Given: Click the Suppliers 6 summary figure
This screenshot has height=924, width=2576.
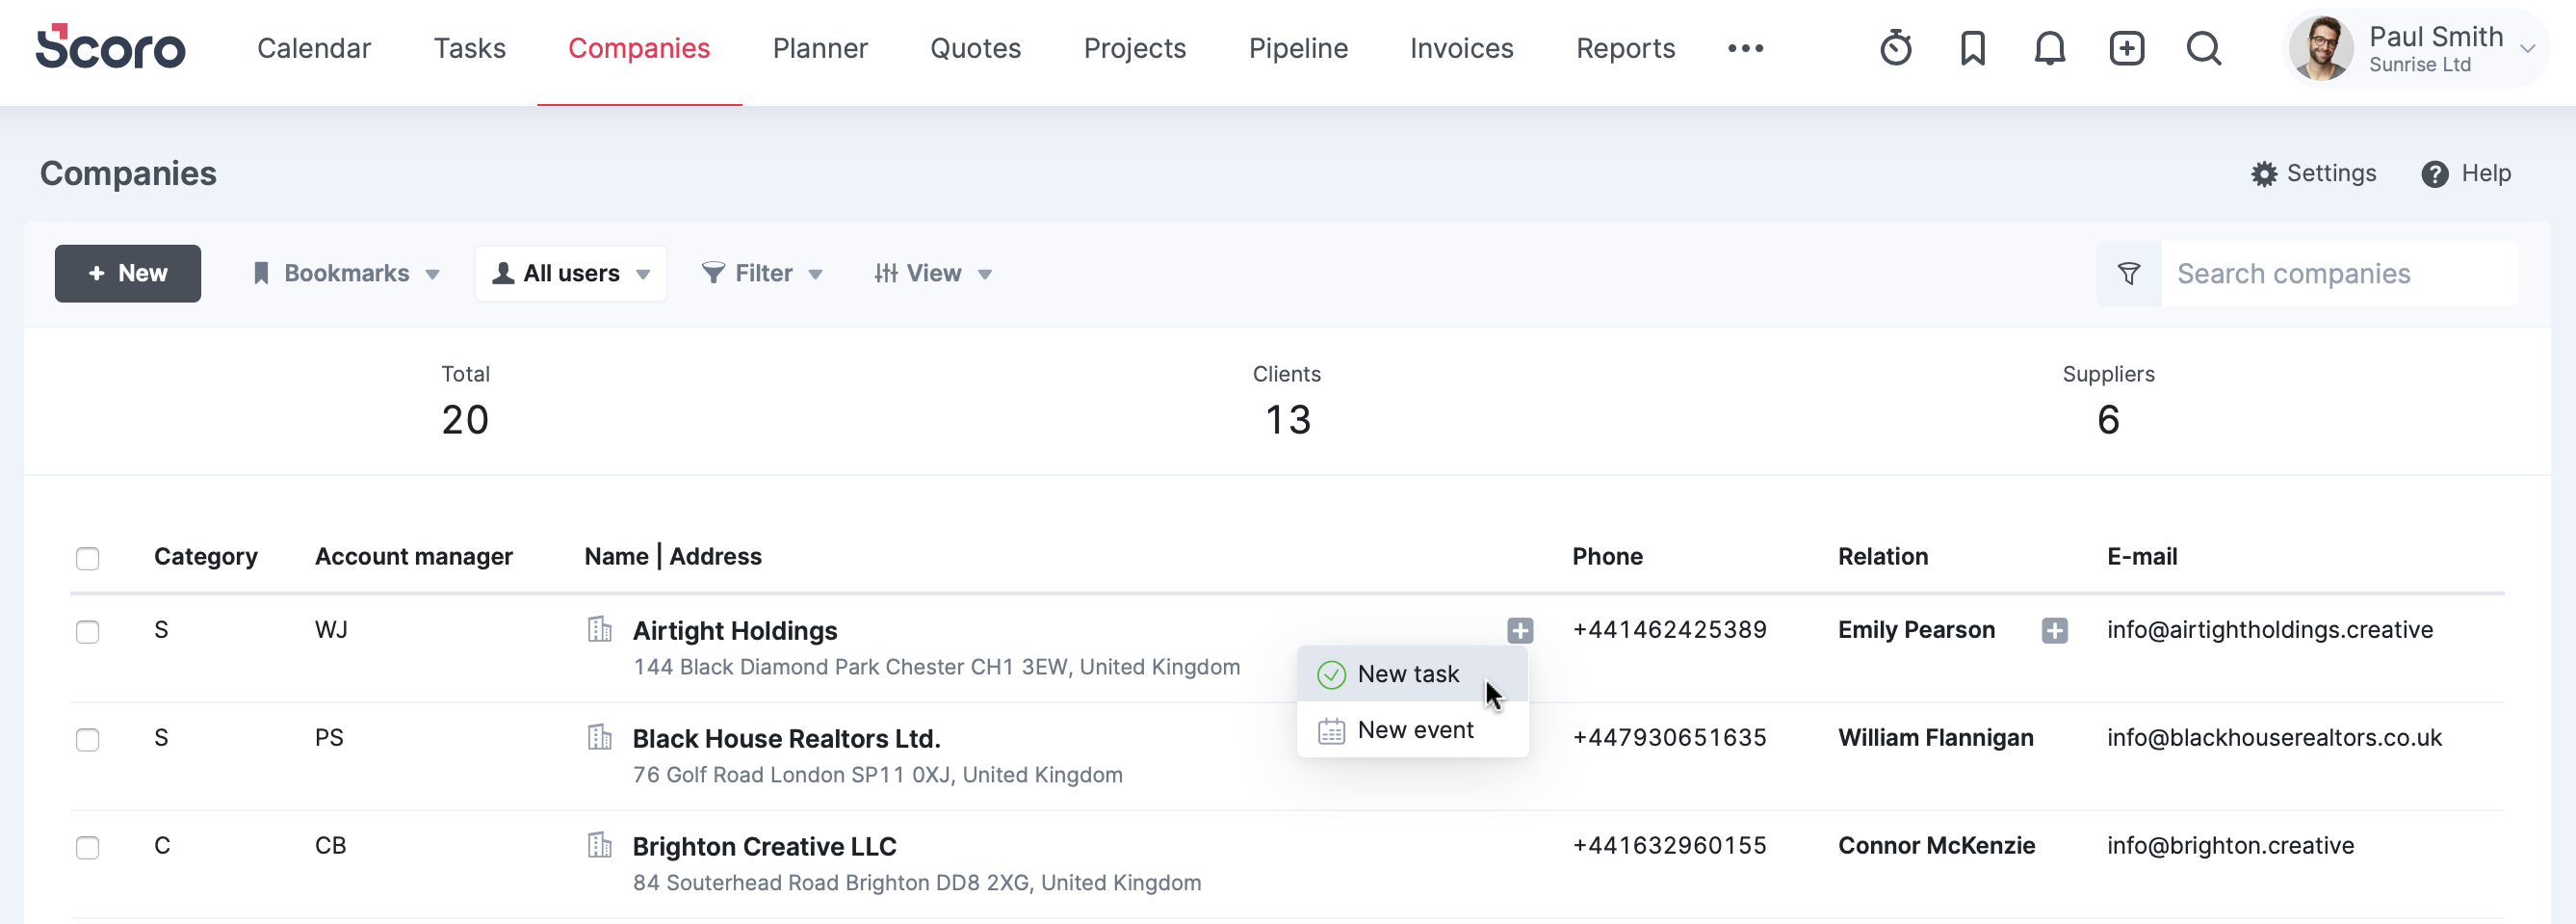Looking at the screenshot, I should click(2108, 420).
